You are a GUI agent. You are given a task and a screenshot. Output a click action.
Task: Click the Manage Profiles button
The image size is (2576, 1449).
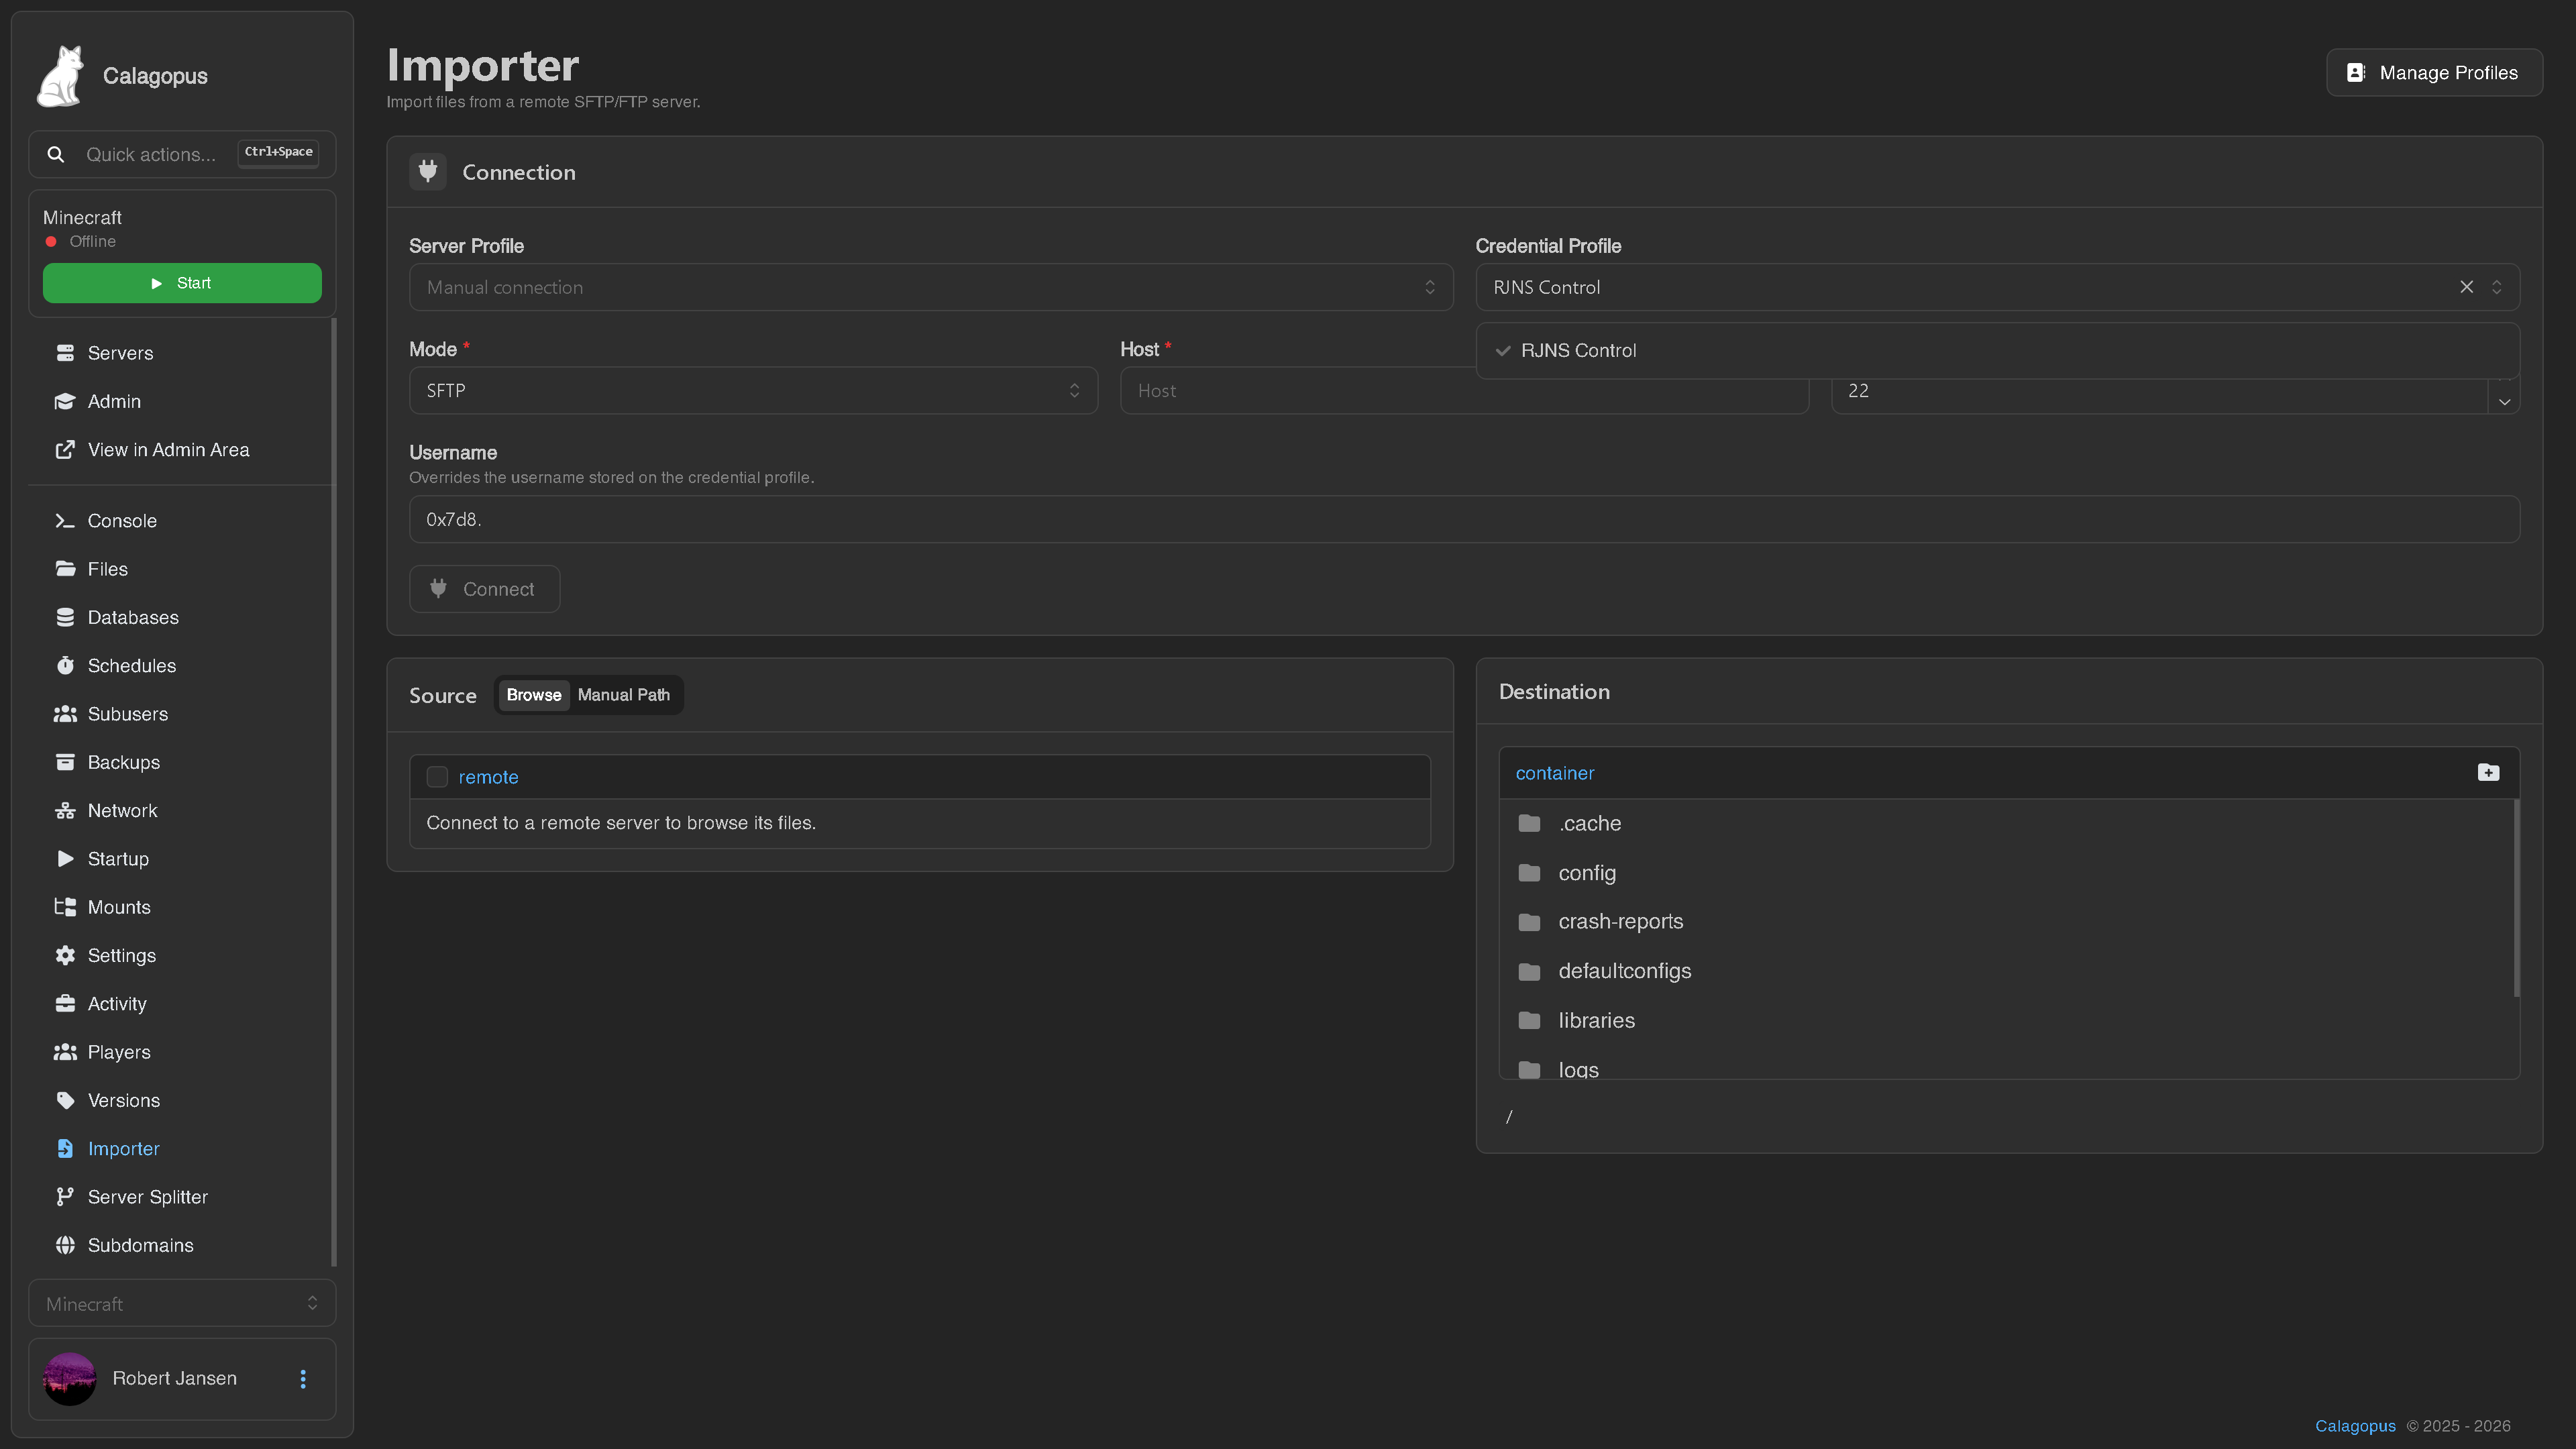[x=2434, y=73]
